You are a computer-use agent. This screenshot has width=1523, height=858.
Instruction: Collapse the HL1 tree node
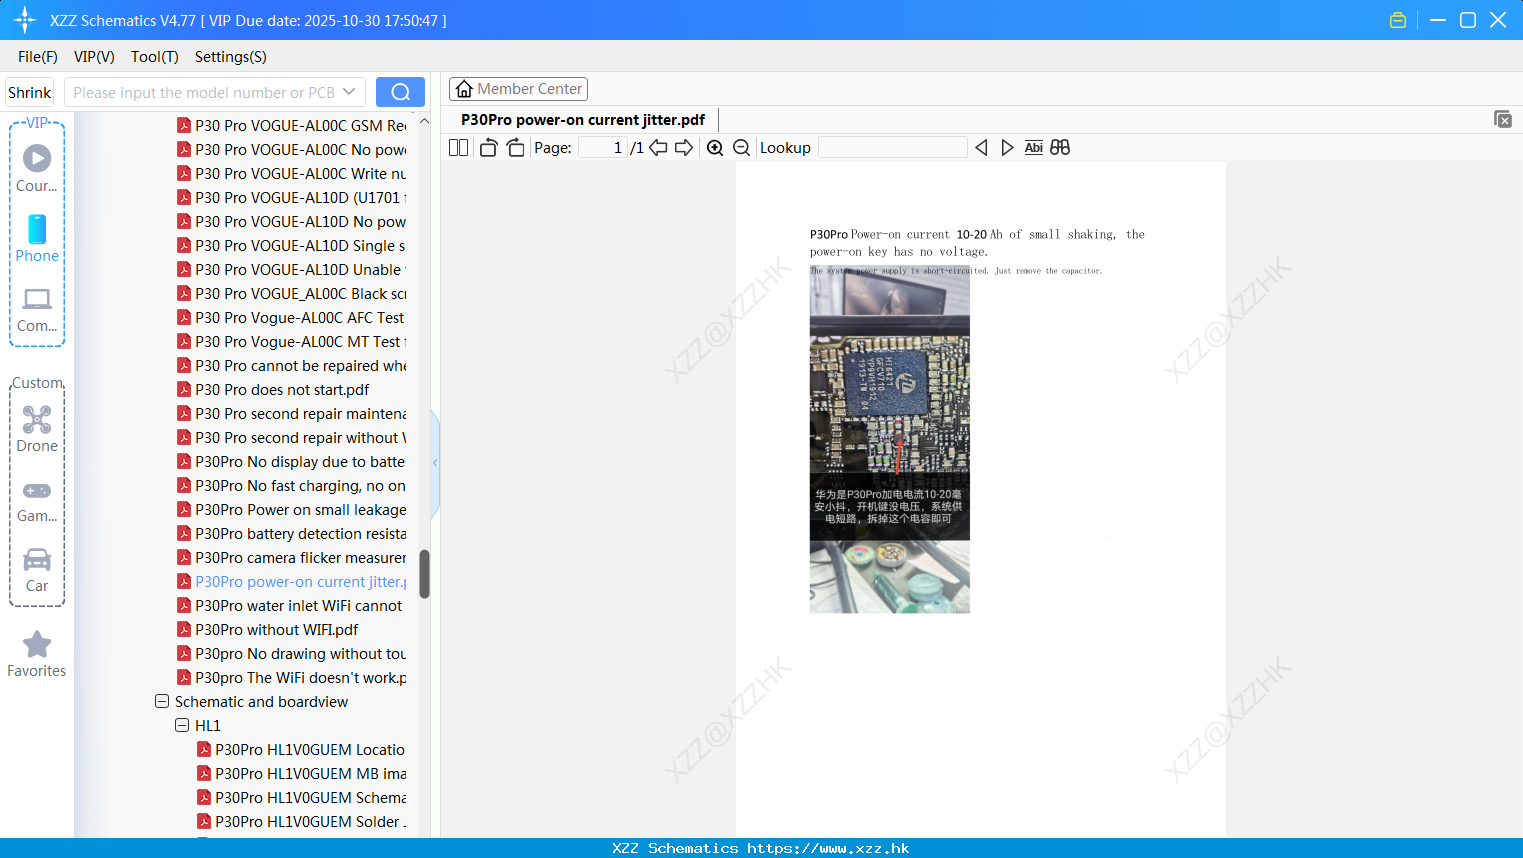182,725
